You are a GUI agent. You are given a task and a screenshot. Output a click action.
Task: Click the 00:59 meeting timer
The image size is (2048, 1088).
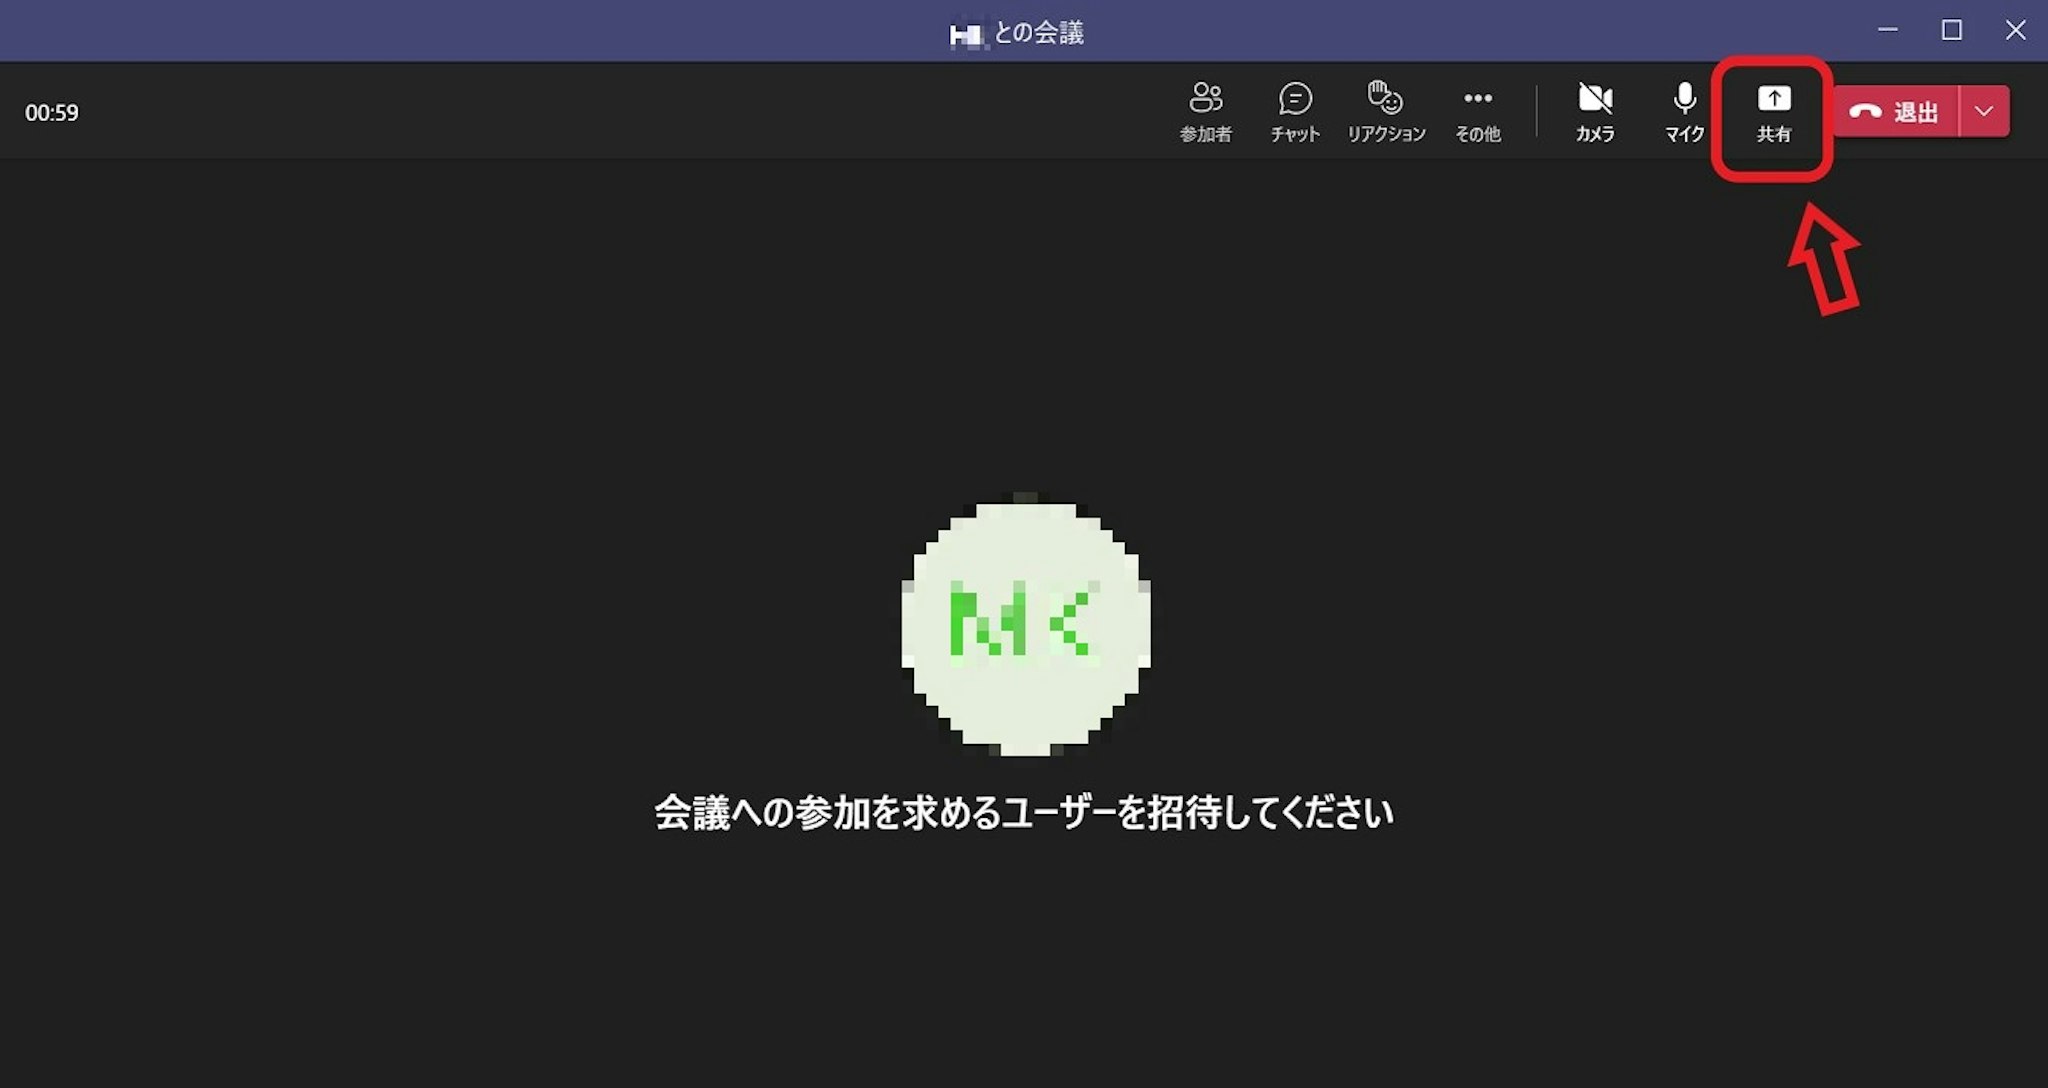pyautogui.click(x=52, y=113)
